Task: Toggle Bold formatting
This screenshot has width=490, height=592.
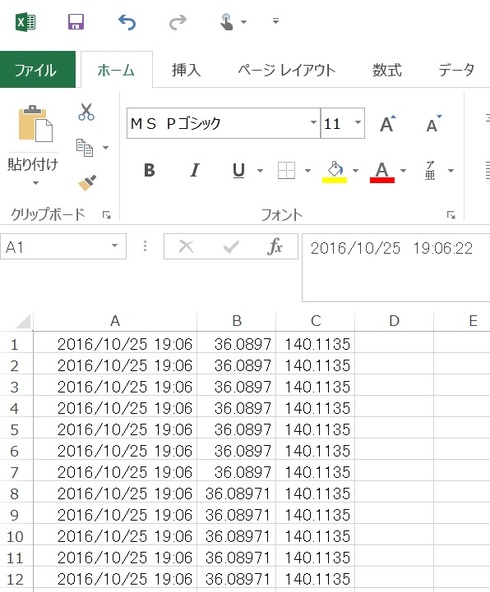Action: coord(149,170)
